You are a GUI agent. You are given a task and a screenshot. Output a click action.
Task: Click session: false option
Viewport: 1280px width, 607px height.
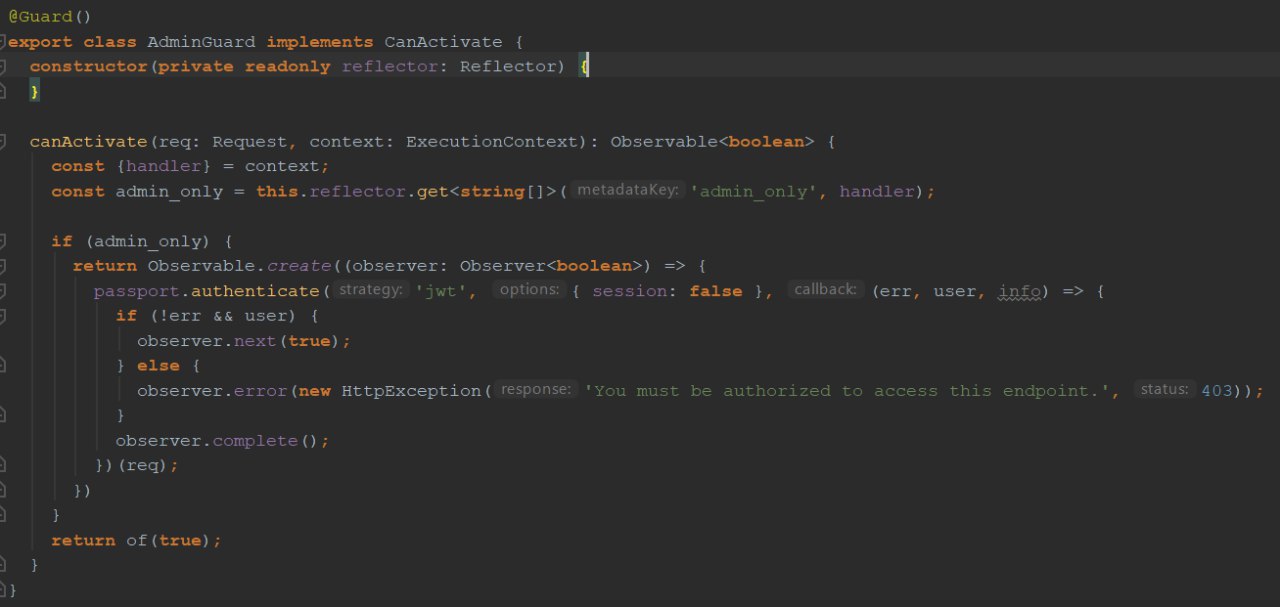[667, 291]
